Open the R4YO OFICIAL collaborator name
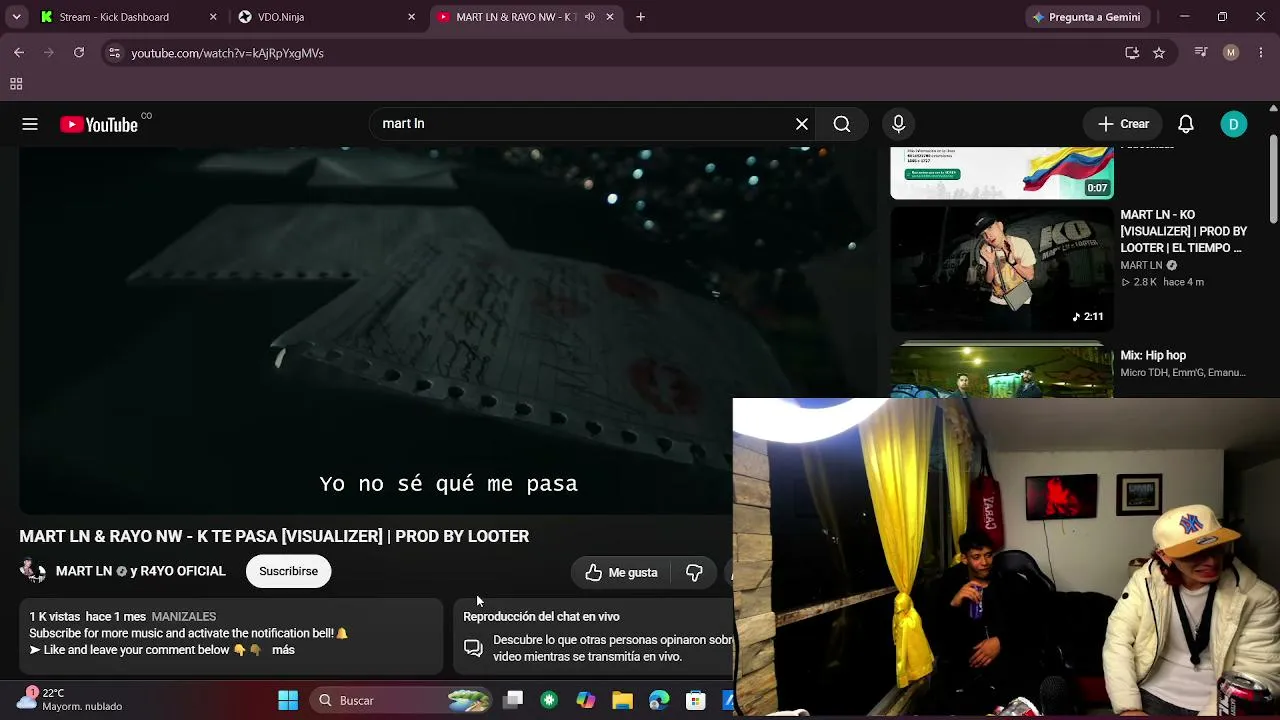Viewport: 1280px width, 720px height. pos(183,571)
